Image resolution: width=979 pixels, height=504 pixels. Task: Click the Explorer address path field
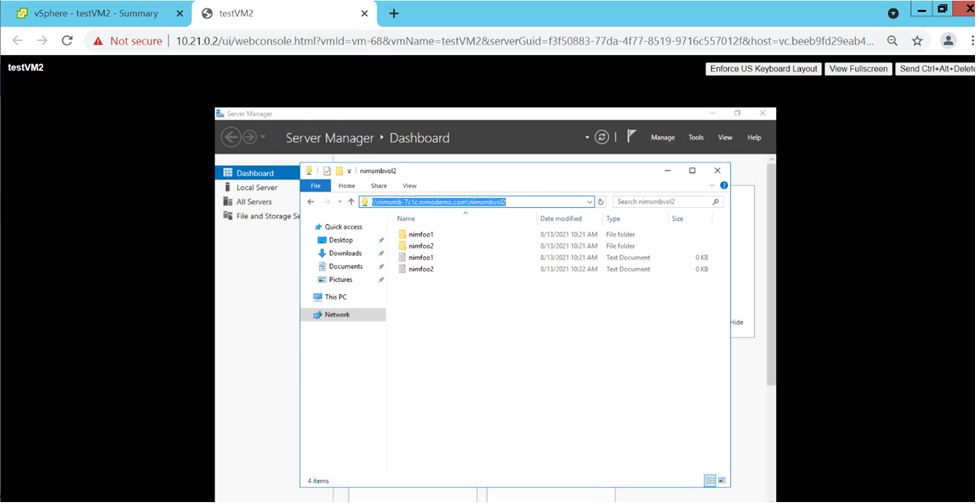[477, 202]
